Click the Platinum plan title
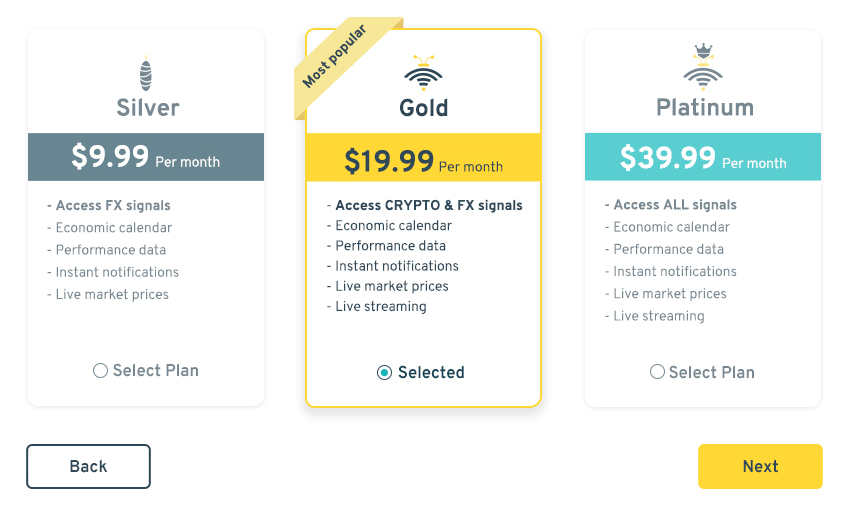Viewport: 850px width, 514px height. pos(704,108)
